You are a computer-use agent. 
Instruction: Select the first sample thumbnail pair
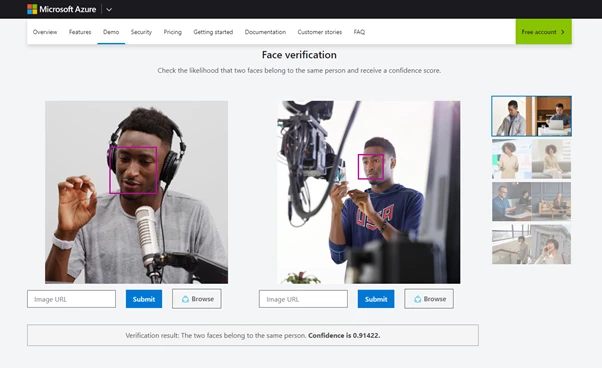coord(531,116)
